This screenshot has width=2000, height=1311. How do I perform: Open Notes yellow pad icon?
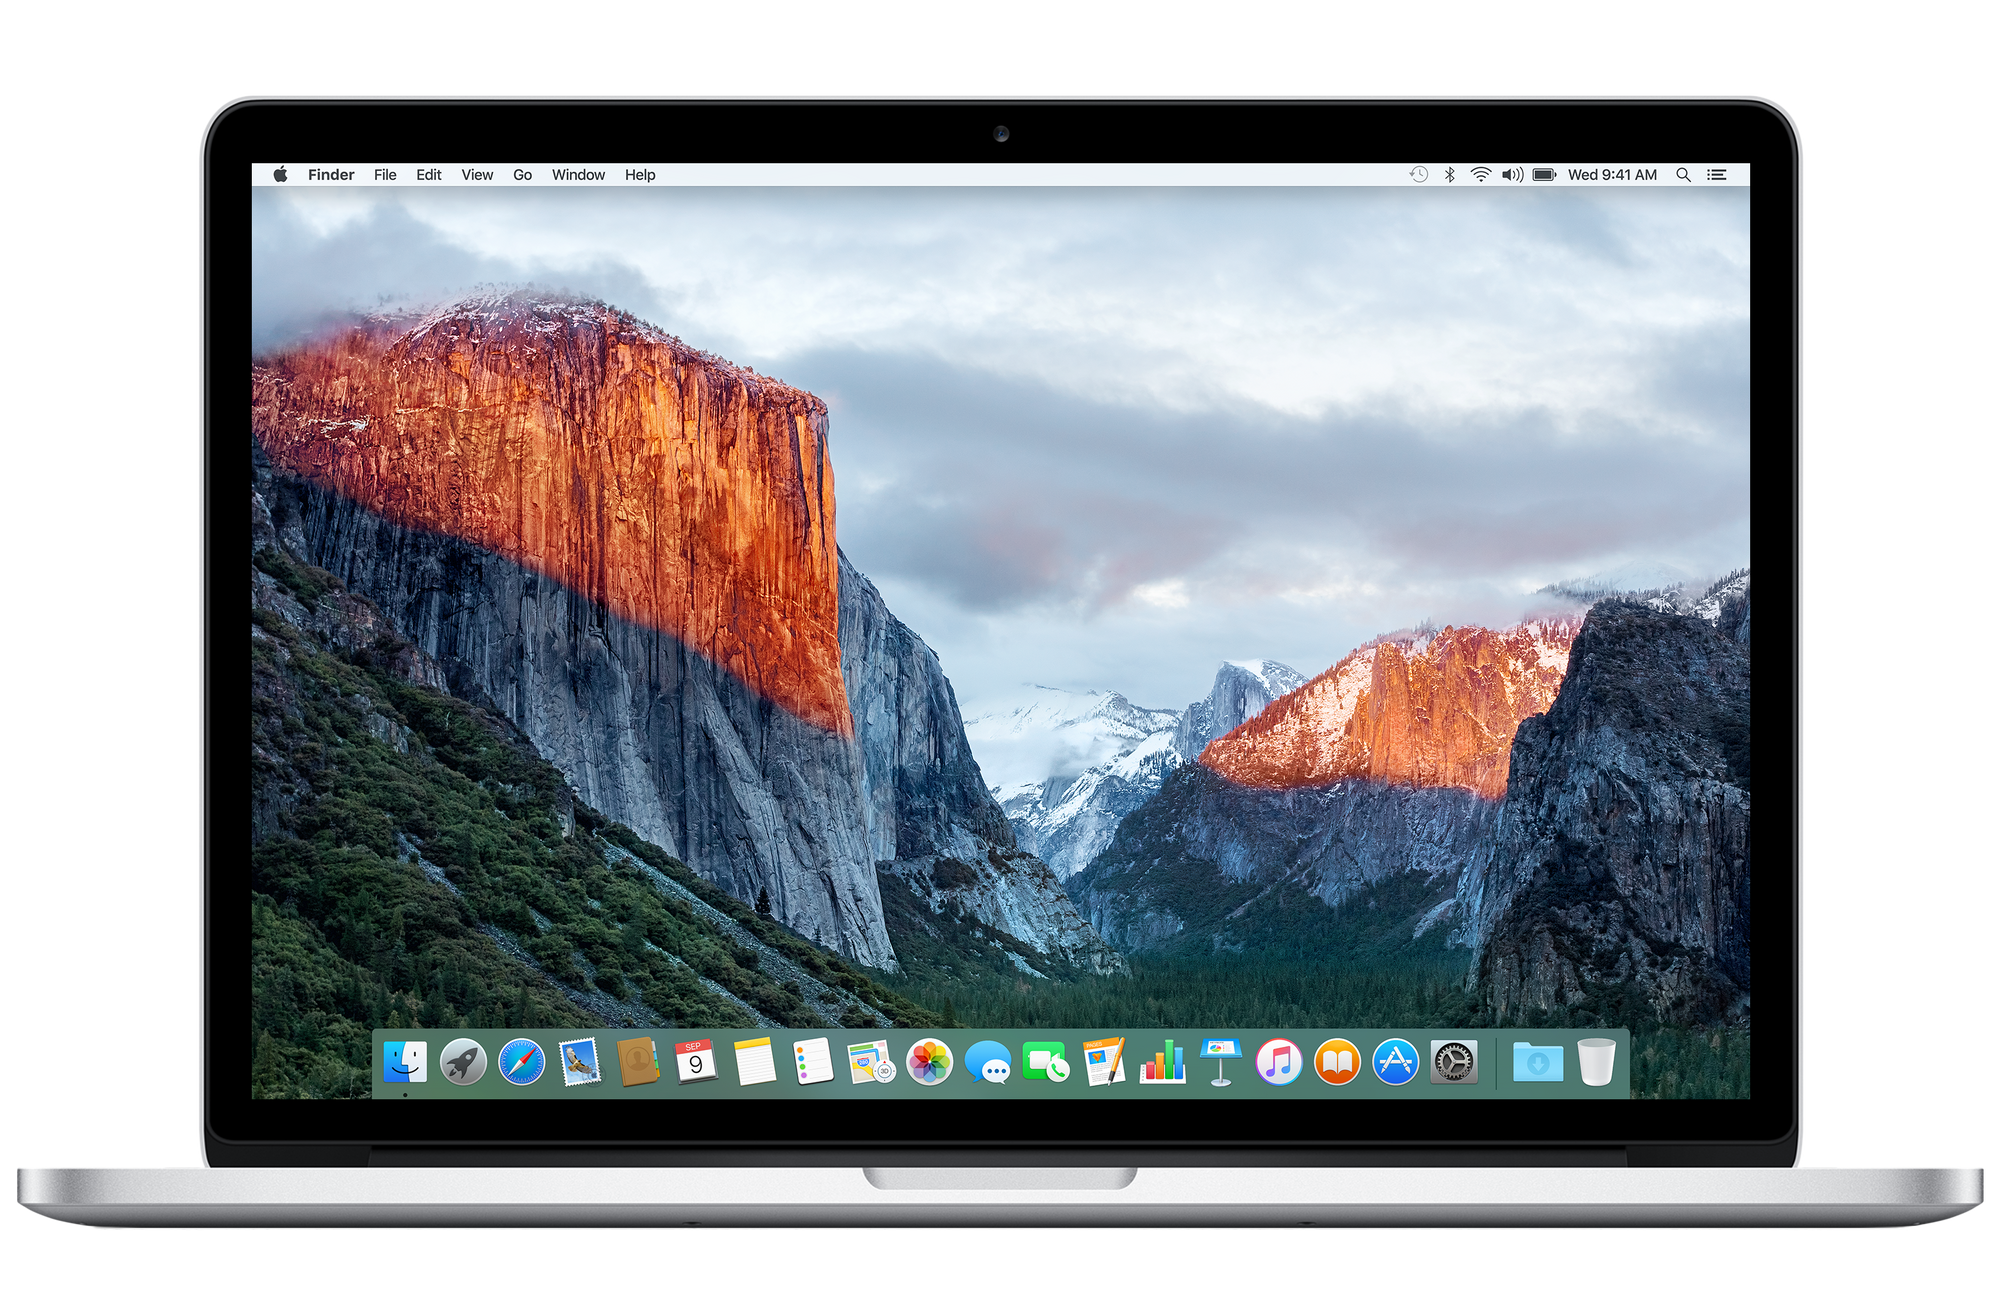(x=755, y=1062)
